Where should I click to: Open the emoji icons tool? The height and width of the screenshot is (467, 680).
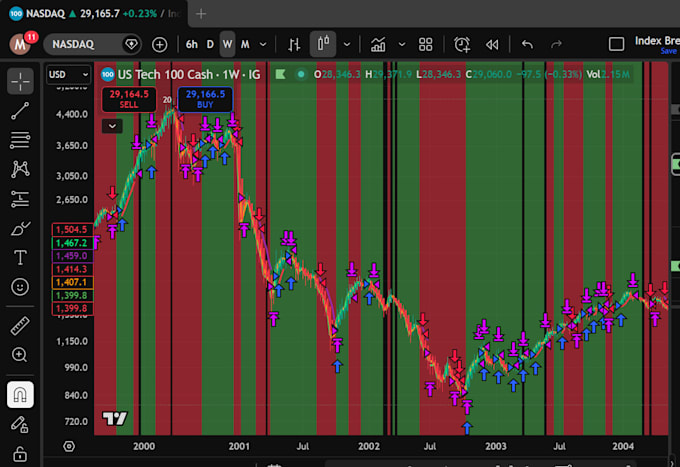(20, 287)
